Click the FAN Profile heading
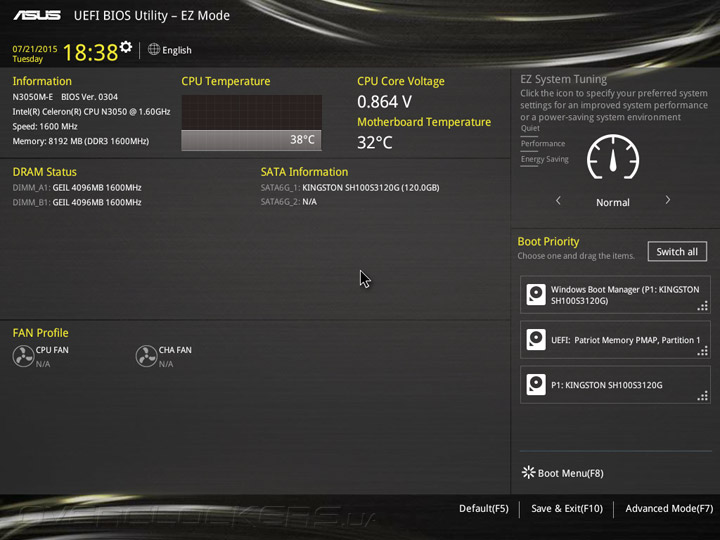720x540 pixels. pyautogui.click(x=40, y=333)
